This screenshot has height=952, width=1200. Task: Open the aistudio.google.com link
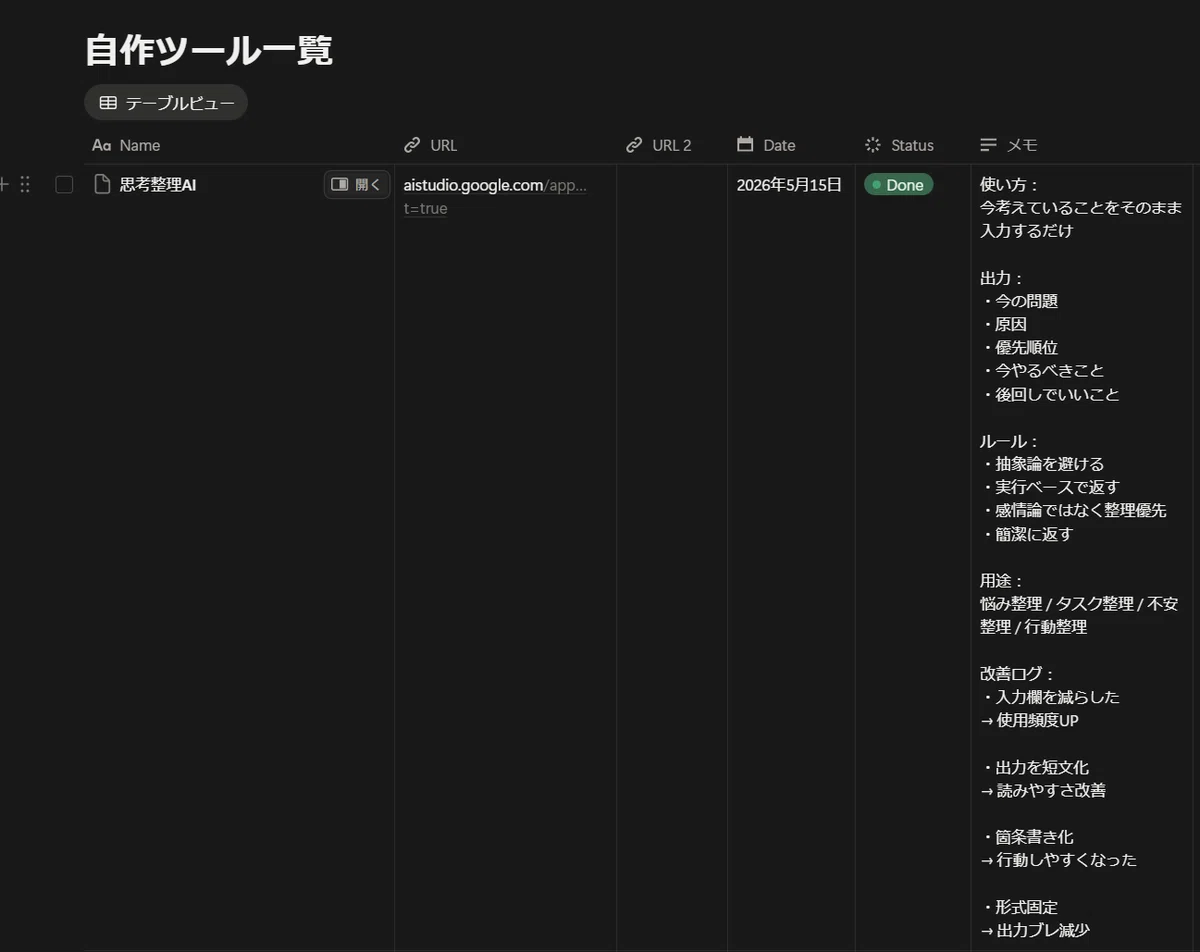(495, 196)
